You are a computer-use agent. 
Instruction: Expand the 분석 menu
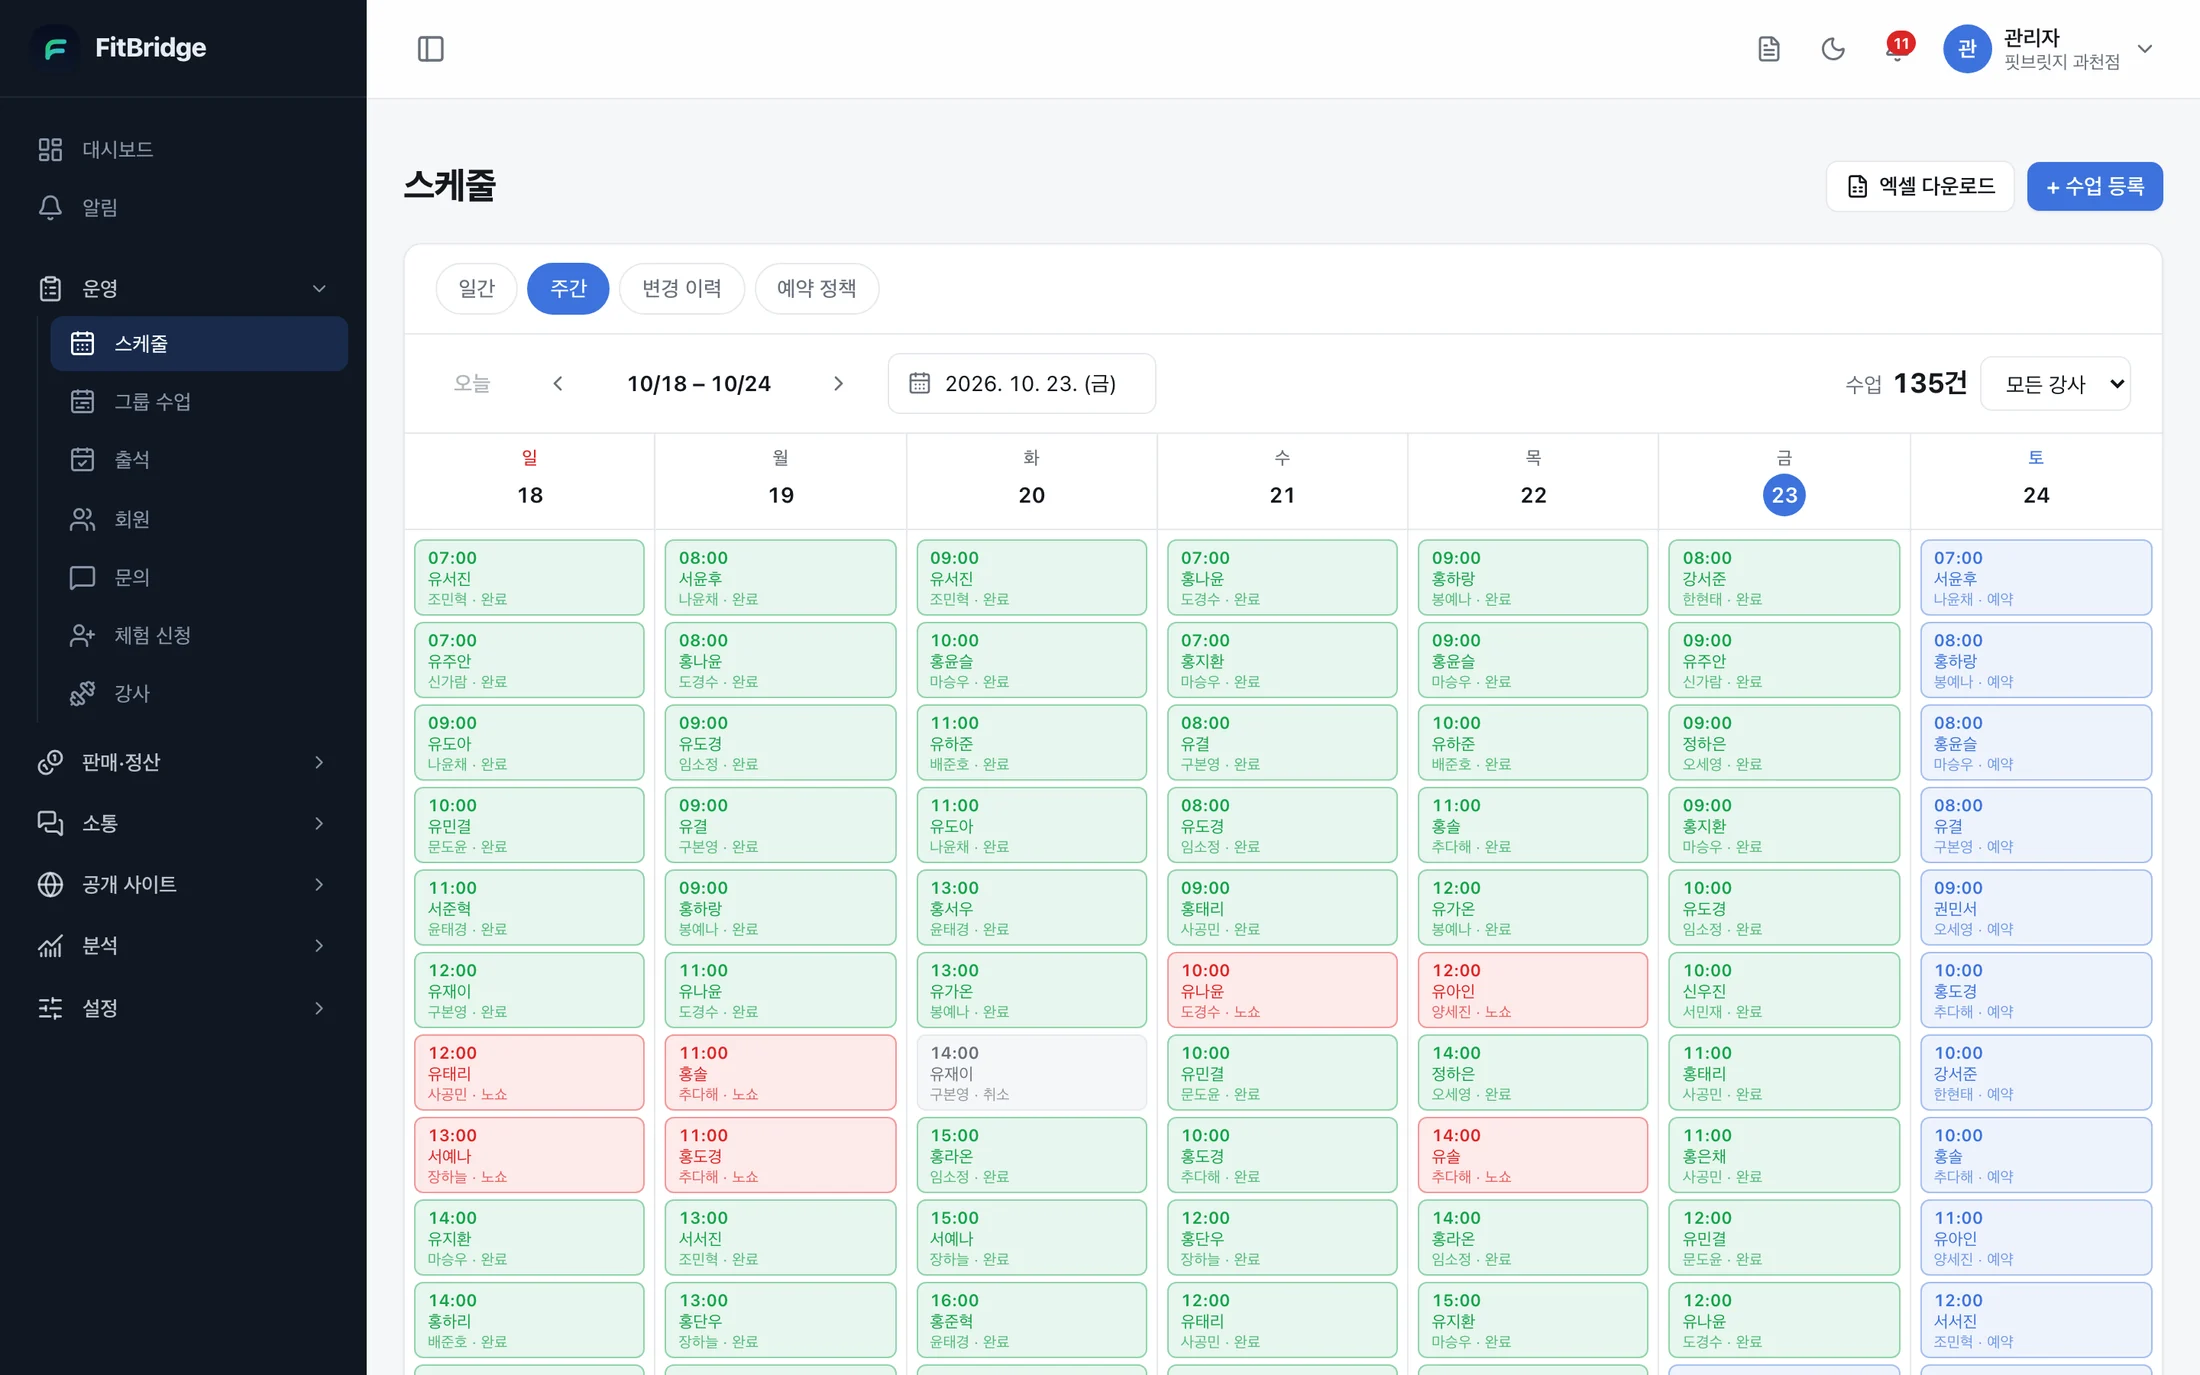(183, 945)
